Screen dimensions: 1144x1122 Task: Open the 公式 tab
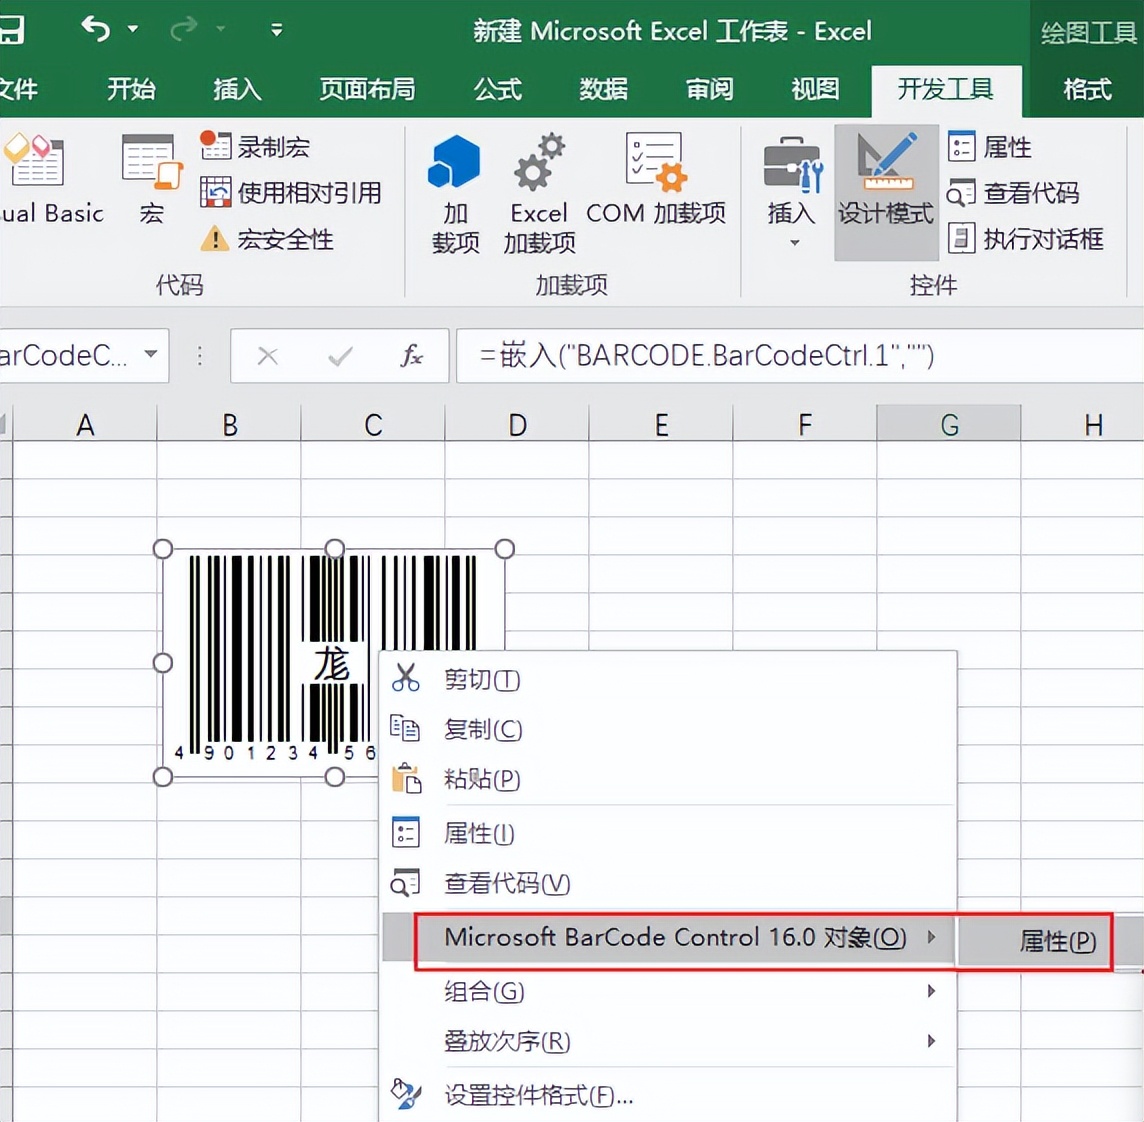(498, 89)
